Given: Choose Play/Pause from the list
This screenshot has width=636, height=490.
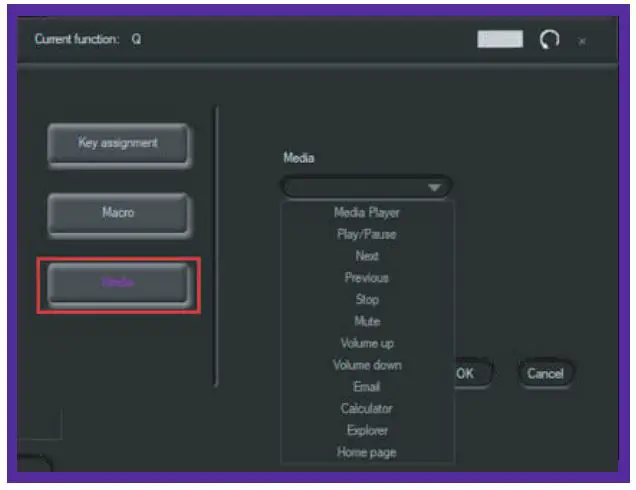Looking at the screenshot, I should click(367, 234).
